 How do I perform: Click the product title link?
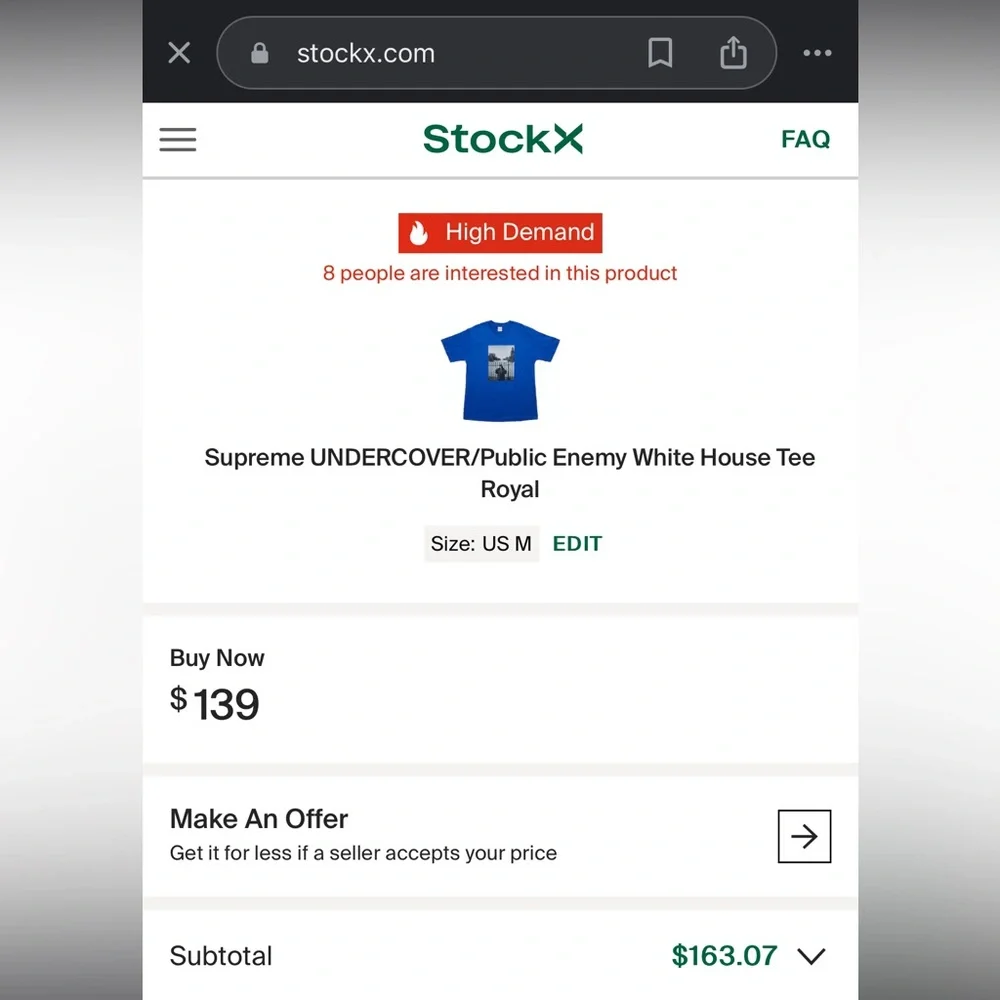509,473
